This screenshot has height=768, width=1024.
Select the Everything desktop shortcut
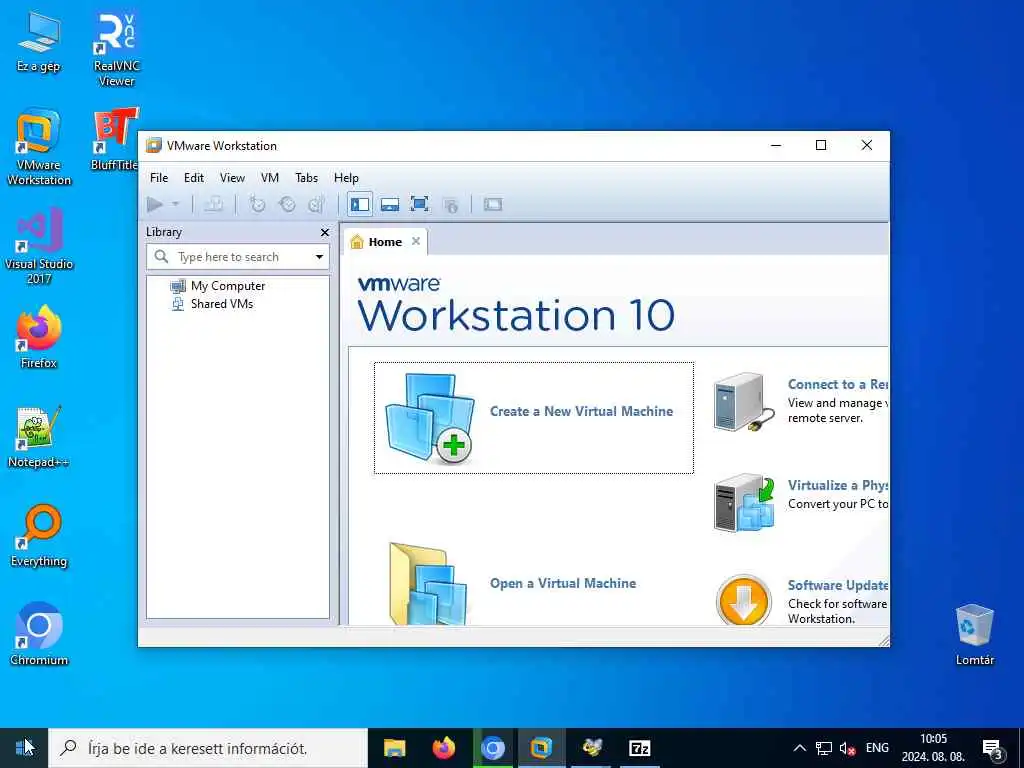[39, 536]
